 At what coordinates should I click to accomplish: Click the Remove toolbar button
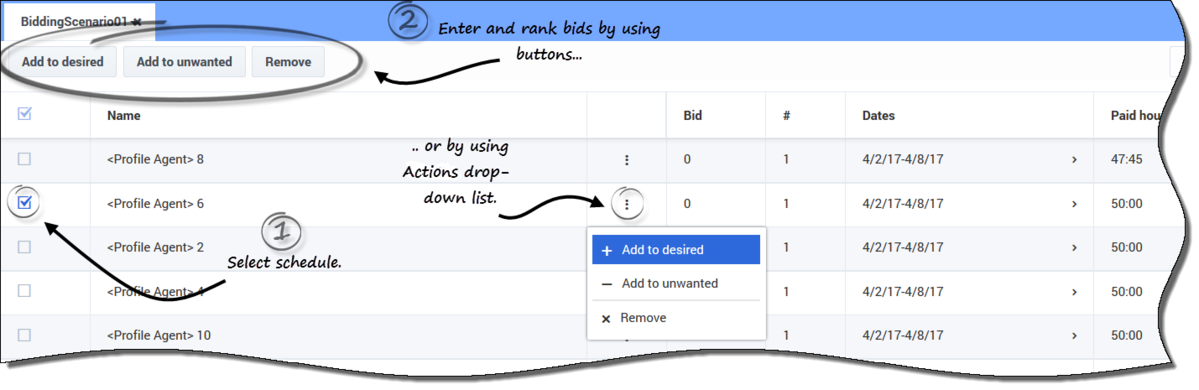[x=288, y=62]
